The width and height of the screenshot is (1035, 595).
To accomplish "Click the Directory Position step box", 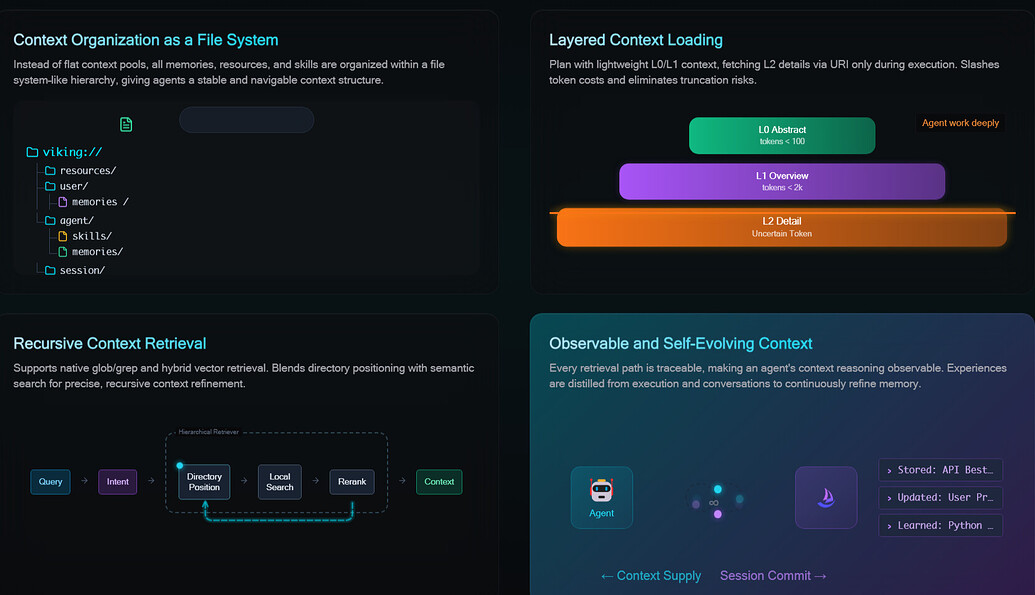I will pos(204,481).
